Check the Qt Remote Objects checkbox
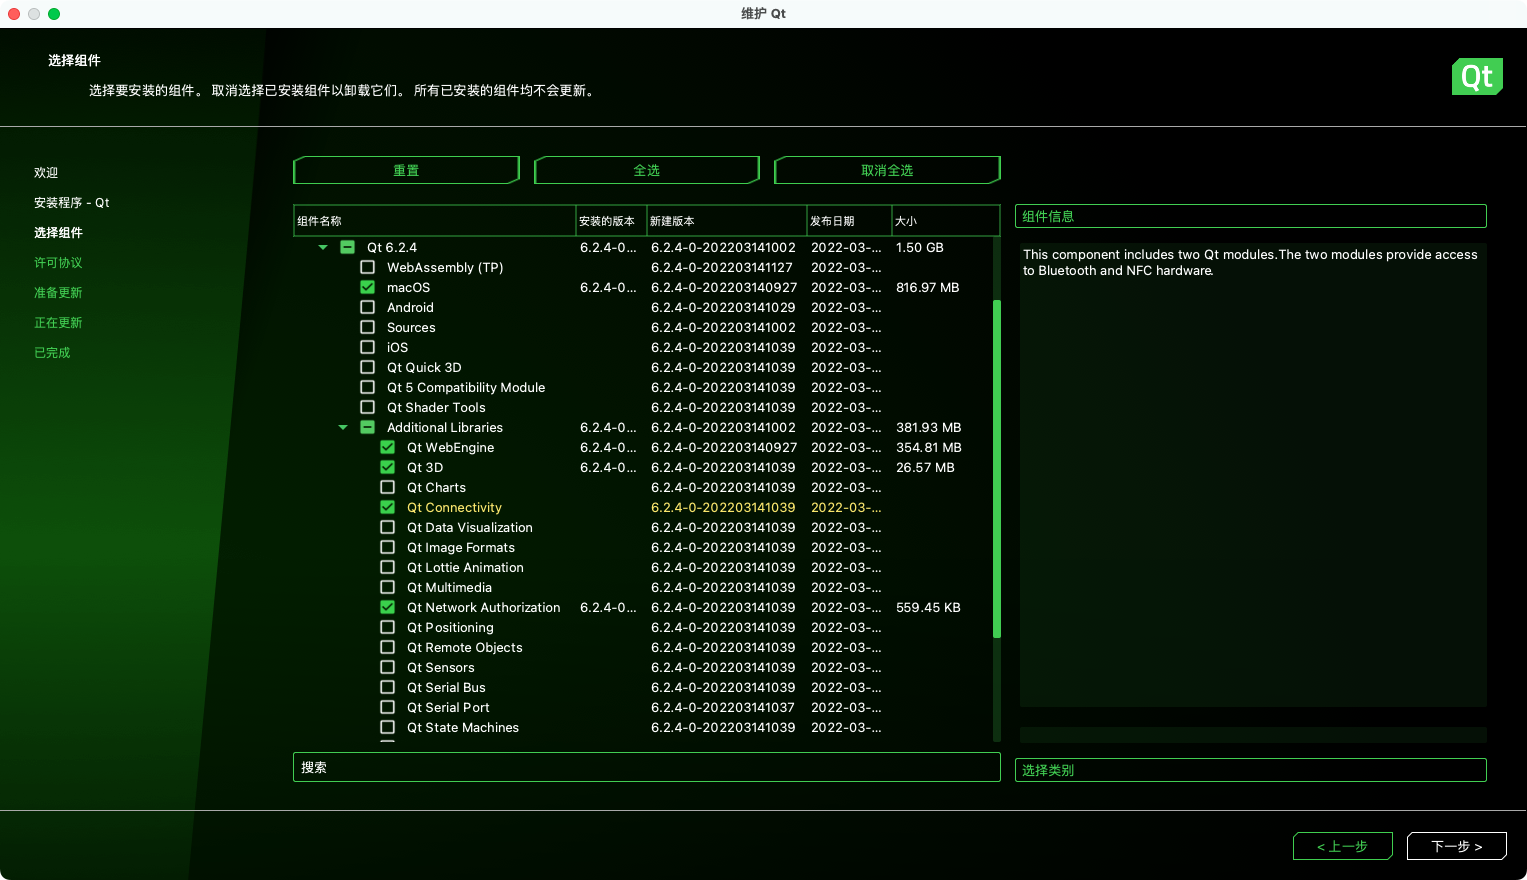1527x880 pixels. pos(387,647)
